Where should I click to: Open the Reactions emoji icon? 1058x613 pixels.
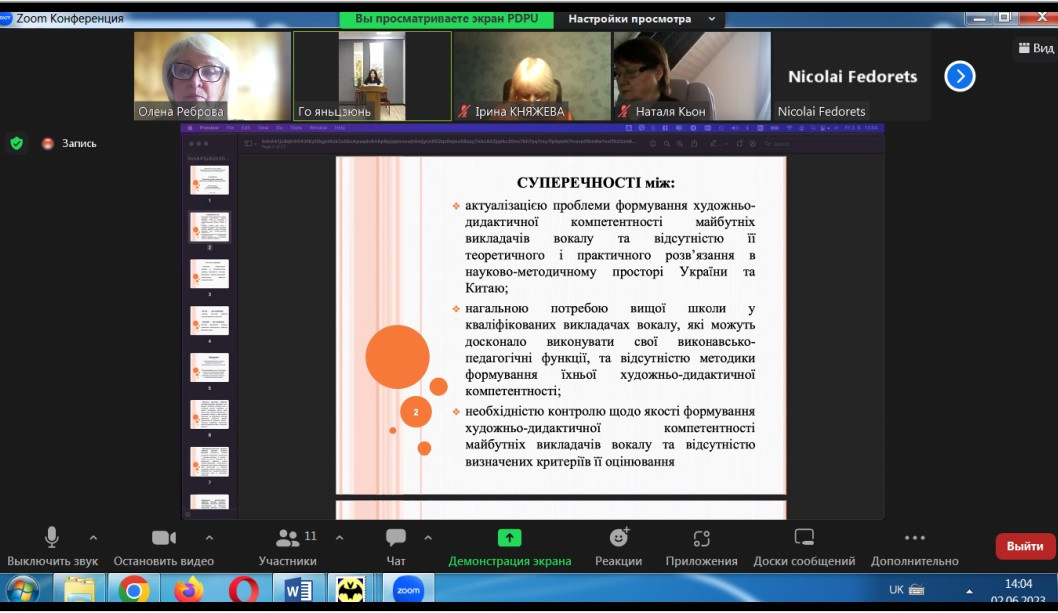point(619,538)
